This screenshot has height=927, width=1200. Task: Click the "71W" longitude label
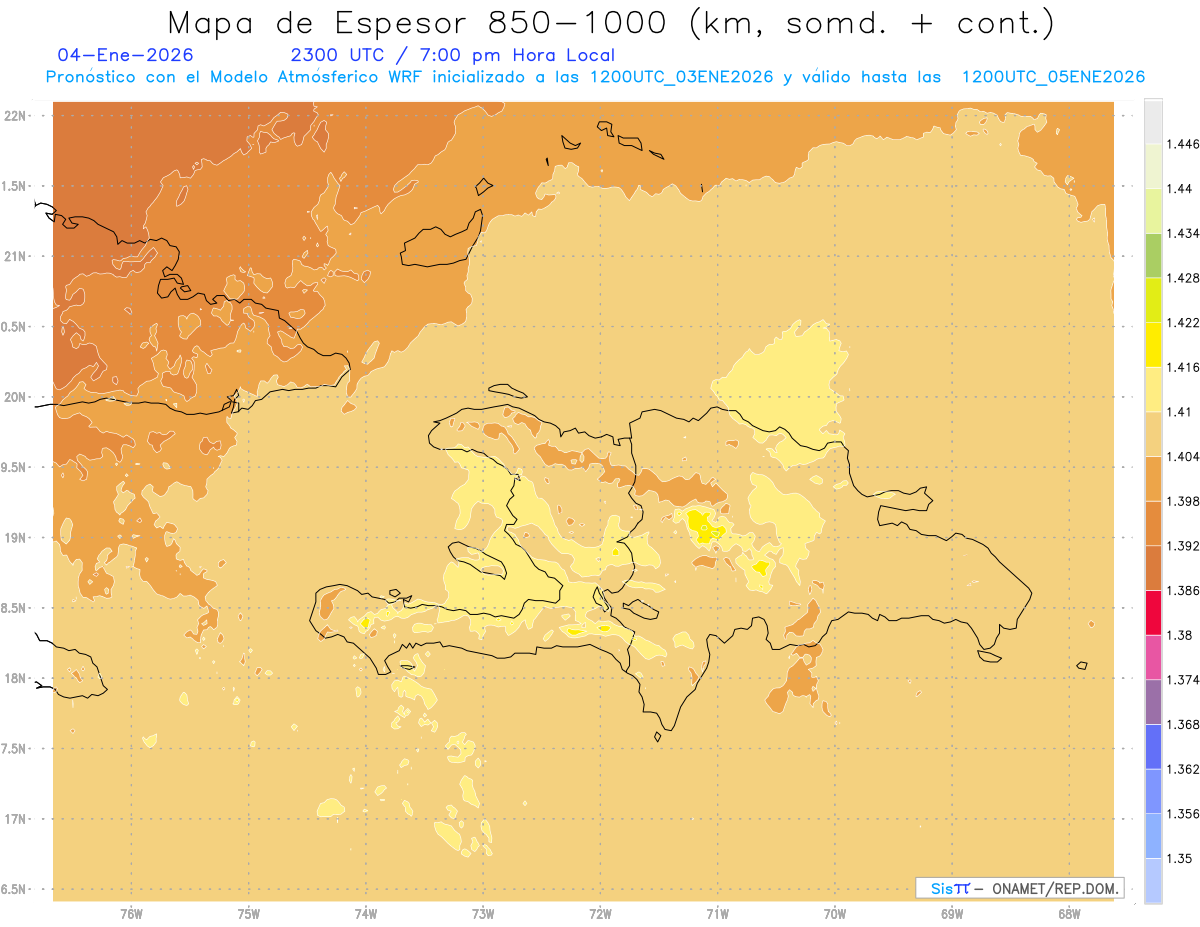717,914
